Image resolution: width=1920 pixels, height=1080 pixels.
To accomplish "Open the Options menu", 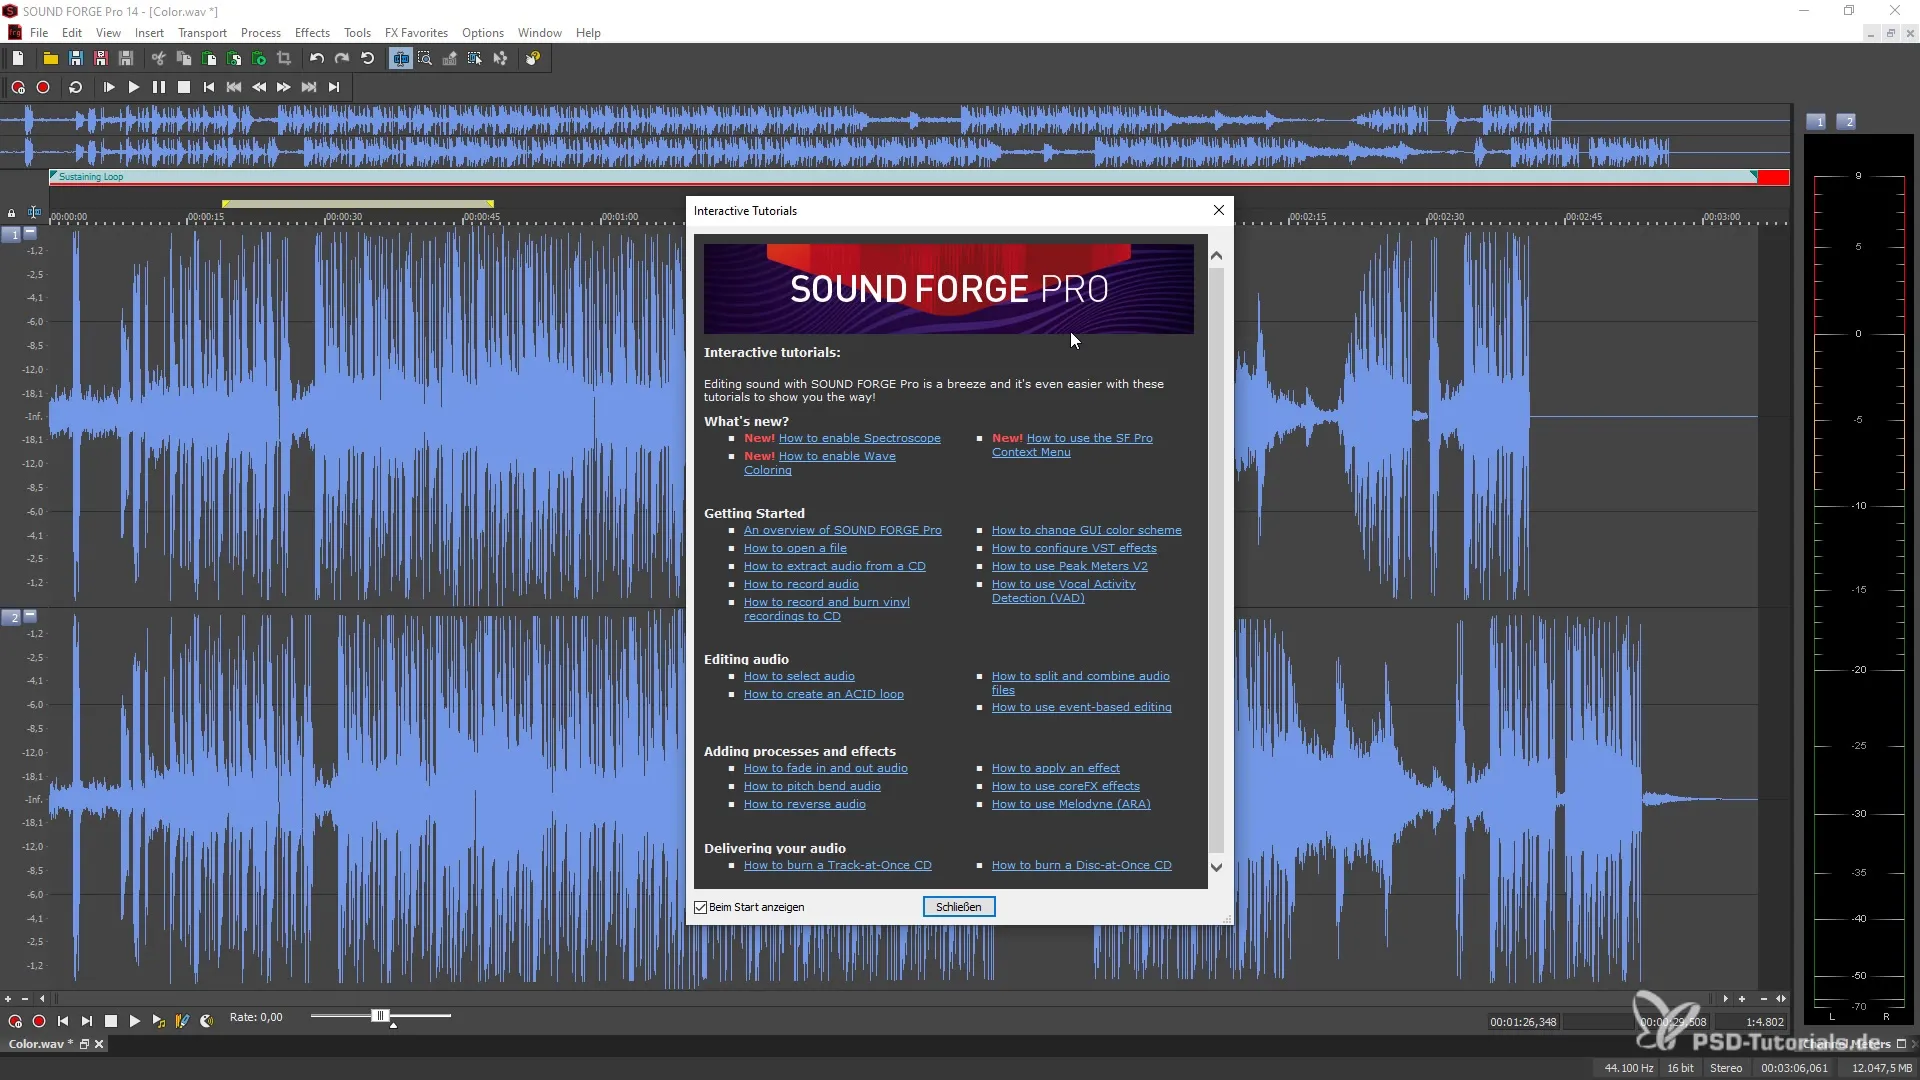I will [x=483, y=33].
